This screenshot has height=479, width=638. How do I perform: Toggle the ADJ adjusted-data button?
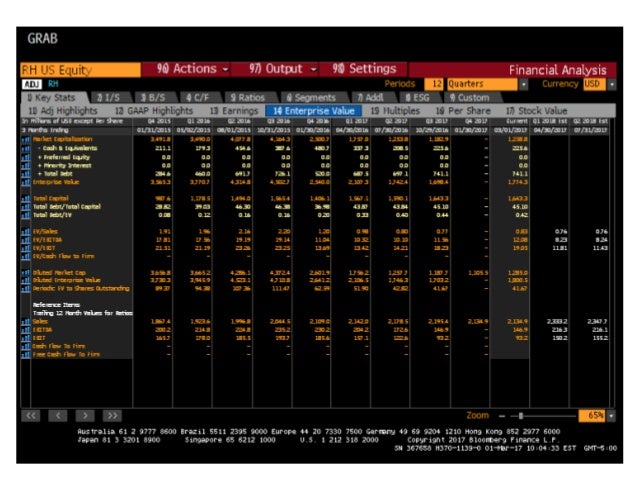(32, 84)
